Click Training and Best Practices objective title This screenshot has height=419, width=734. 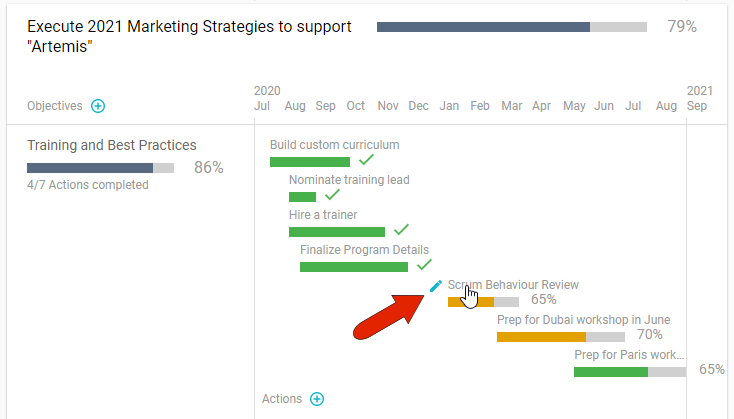pos(112,145)
